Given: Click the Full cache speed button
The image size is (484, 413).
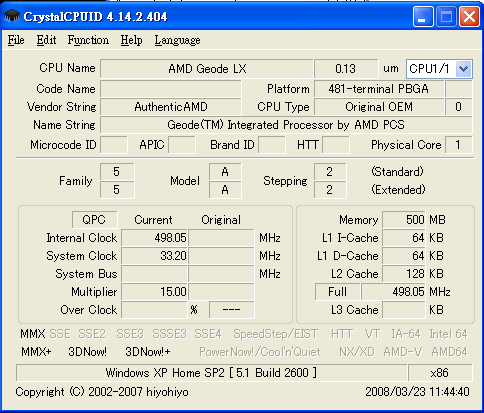Looking at the screenshot, I should pyautogui.click(x=337, y=292).
